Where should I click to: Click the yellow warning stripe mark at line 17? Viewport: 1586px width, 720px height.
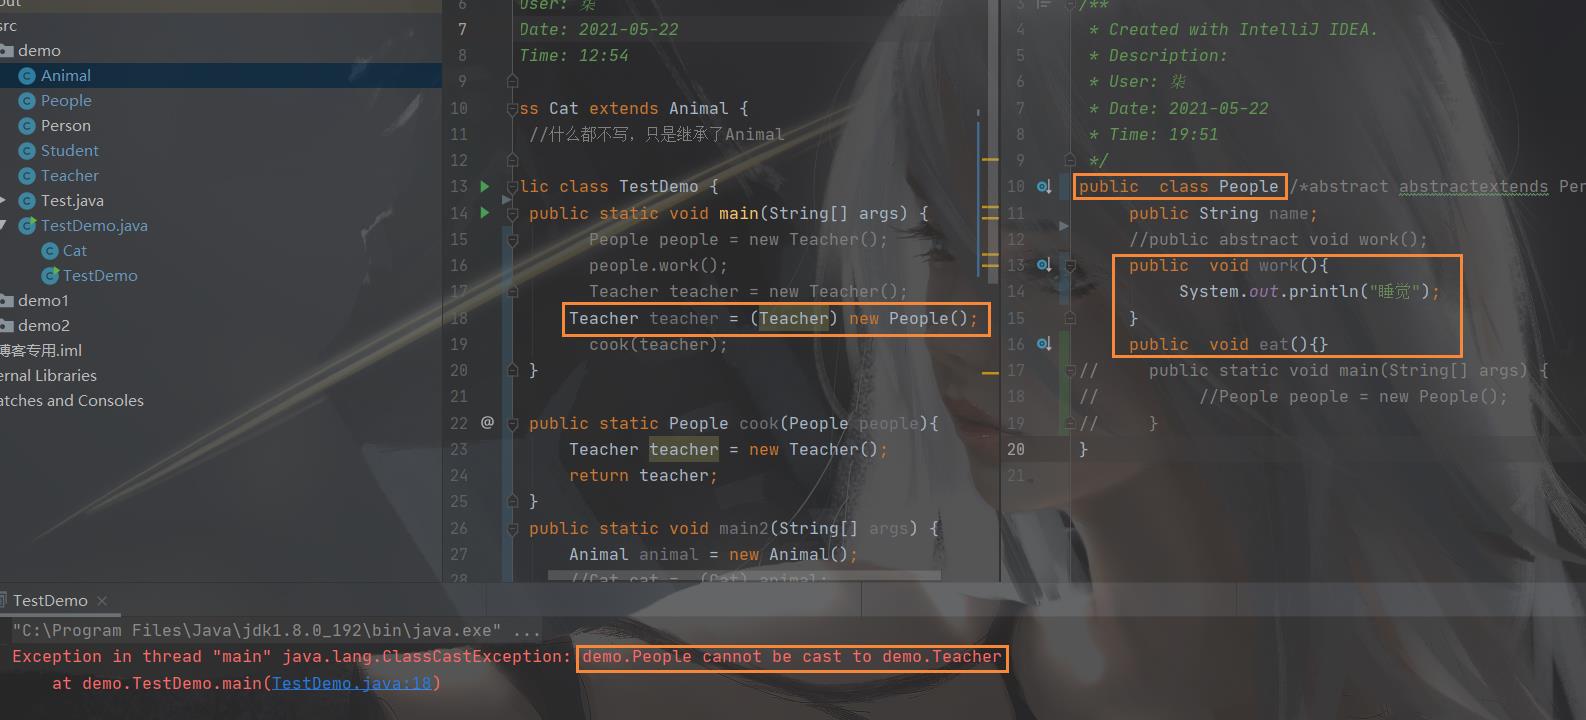[990, 372]
